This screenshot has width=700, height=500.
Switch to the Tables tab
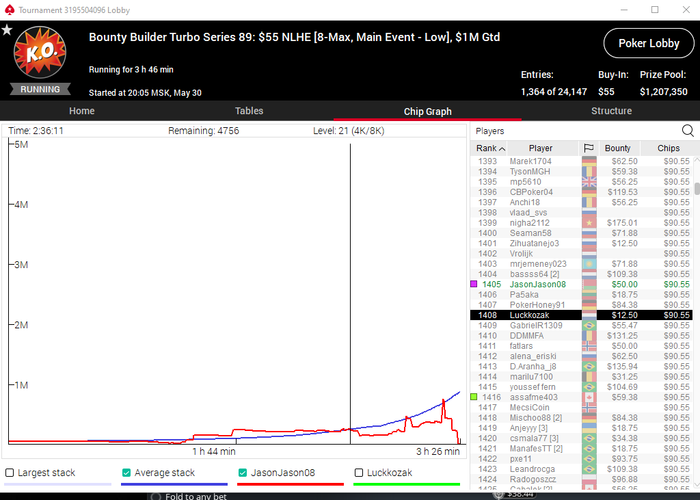click(249, 111)
